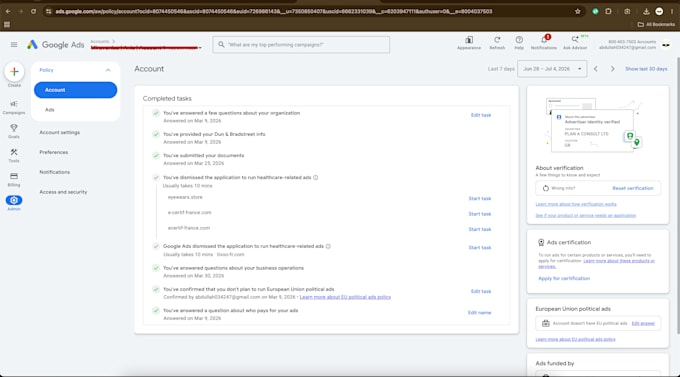Click Start task for eyewears.store
Screen dimensions: 680x377
[480, 199]
